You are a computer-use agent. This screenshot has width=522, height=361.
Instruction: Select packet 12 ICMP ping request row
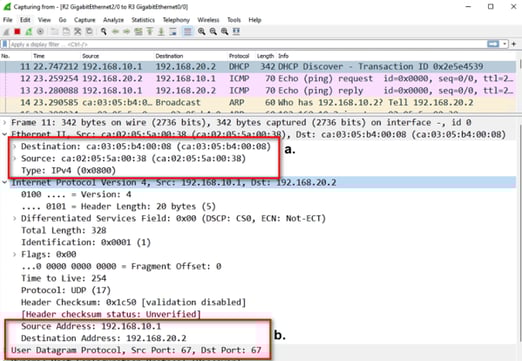pyautogui.click(x=258, y=79)
